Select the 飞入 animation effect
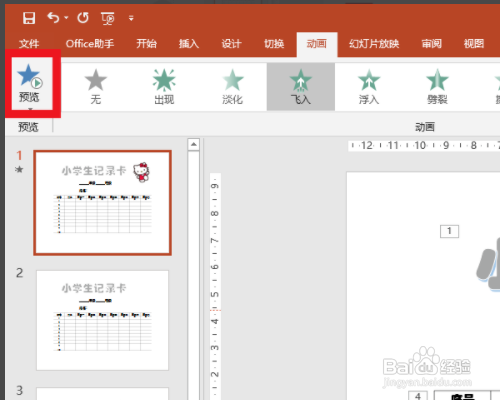The height and width of the screenshot is (400, 500). click(301, 87)
